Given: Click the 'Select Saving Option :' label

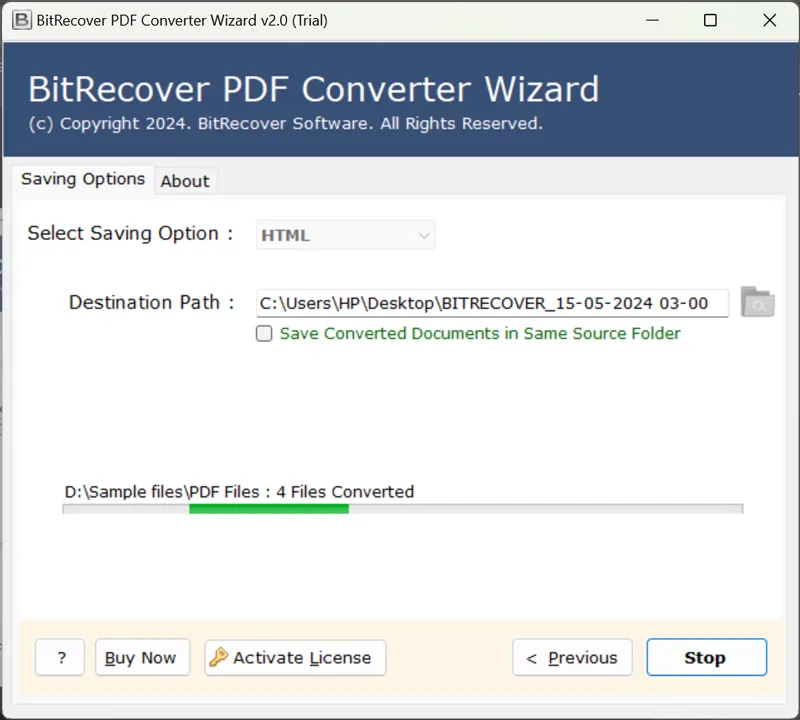Looking at the screenshot, I should coord(130,233).
